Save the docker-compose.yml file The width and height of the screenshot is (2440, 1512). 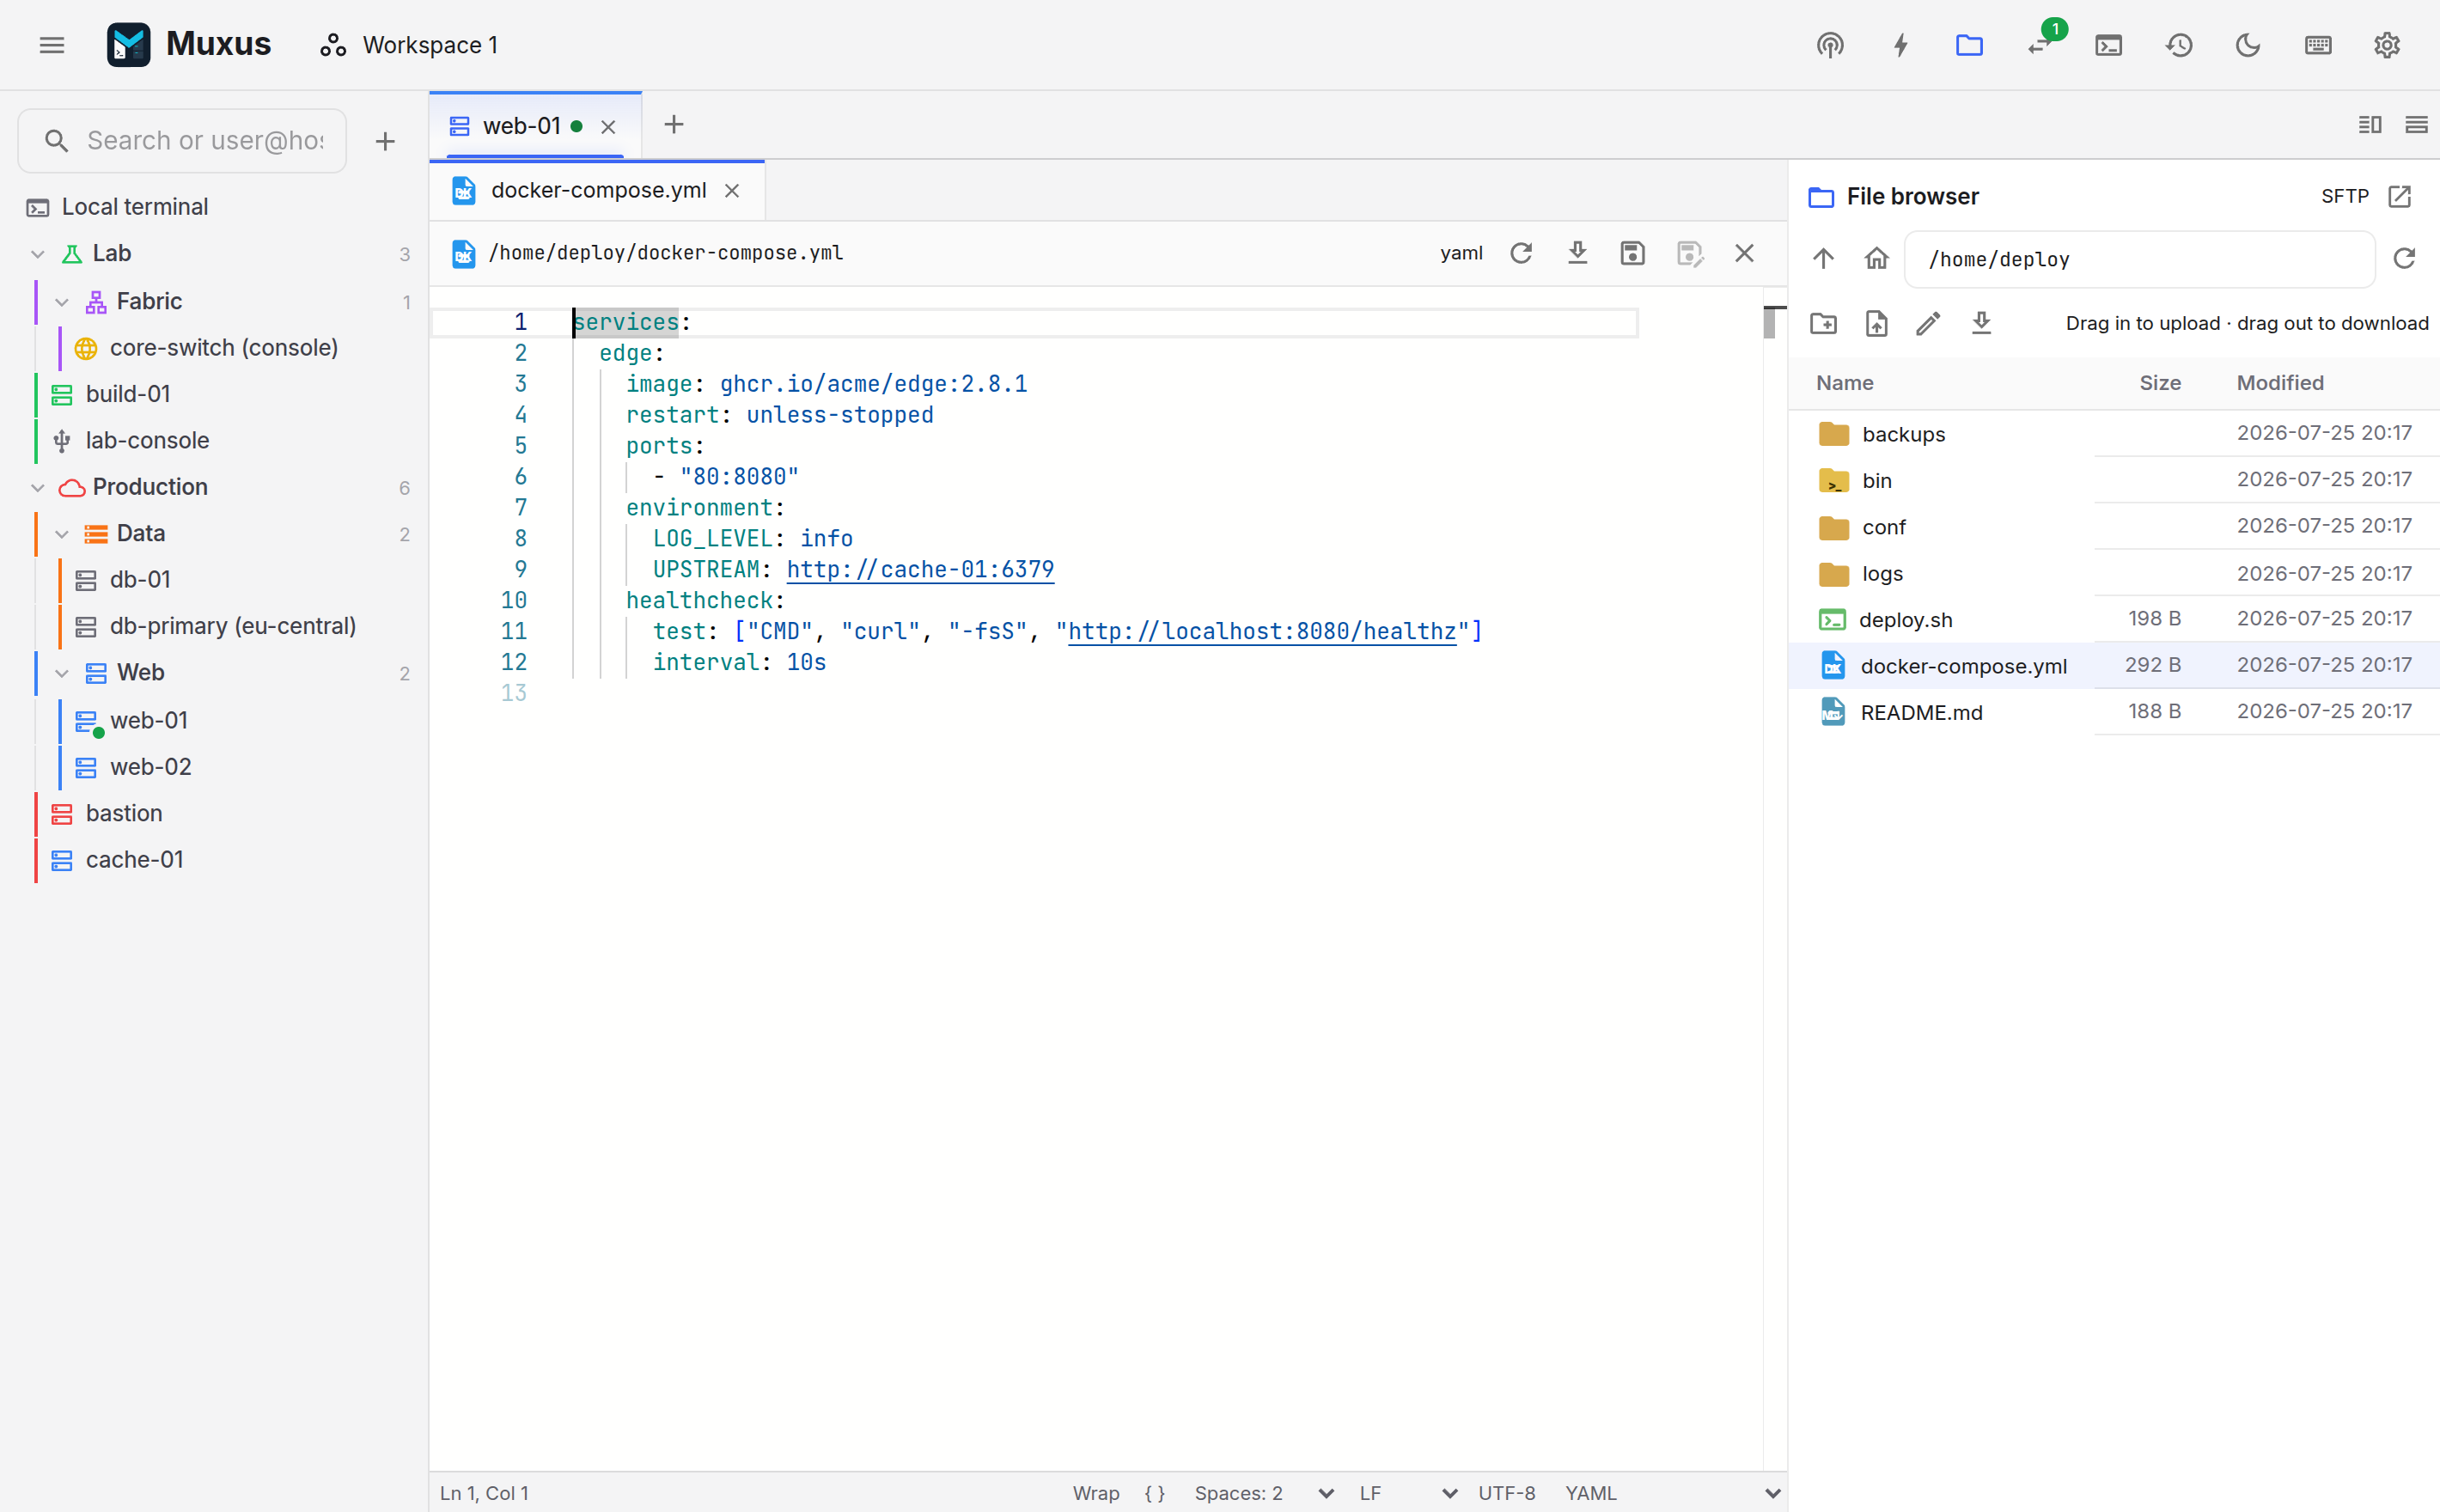point(1632,253)
